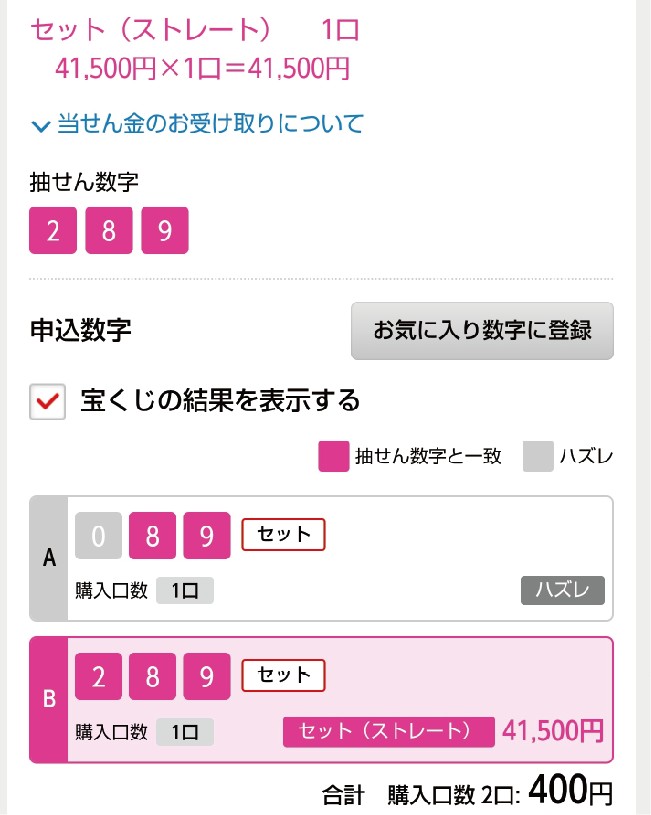651x815 pixels.
Task: Click the pink 抽せん数字と一致 legend swatch
Action: coord(332,457)
